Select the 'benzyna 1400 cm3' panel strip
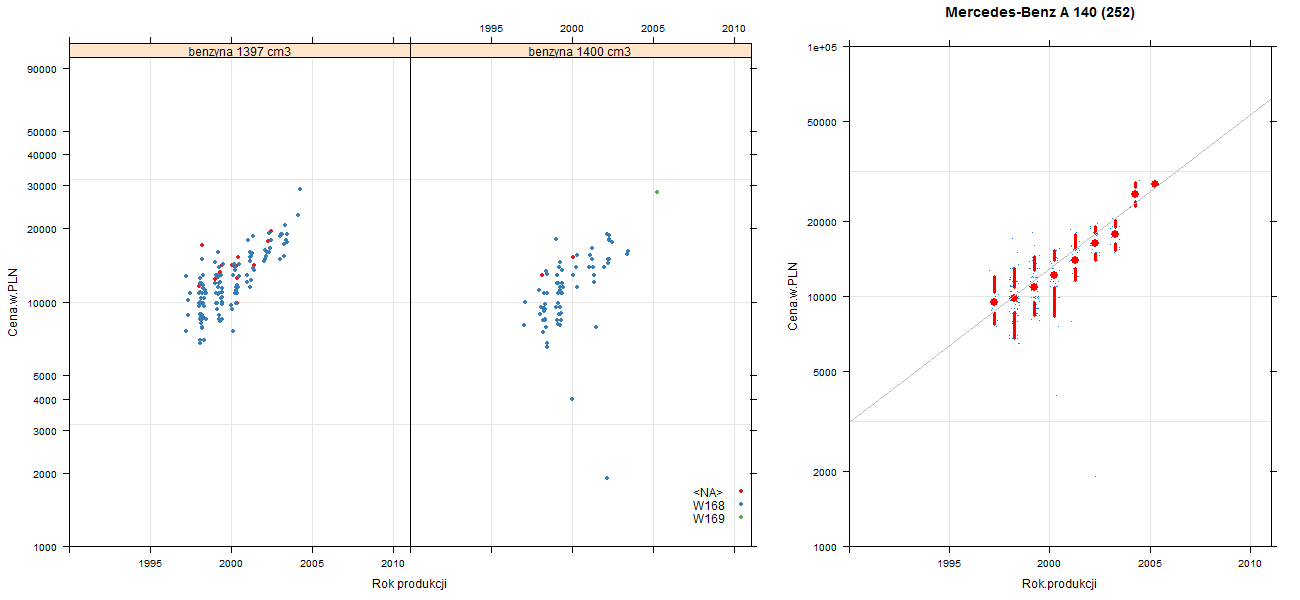Screen dimensions: 1300x600 point(580,50)
